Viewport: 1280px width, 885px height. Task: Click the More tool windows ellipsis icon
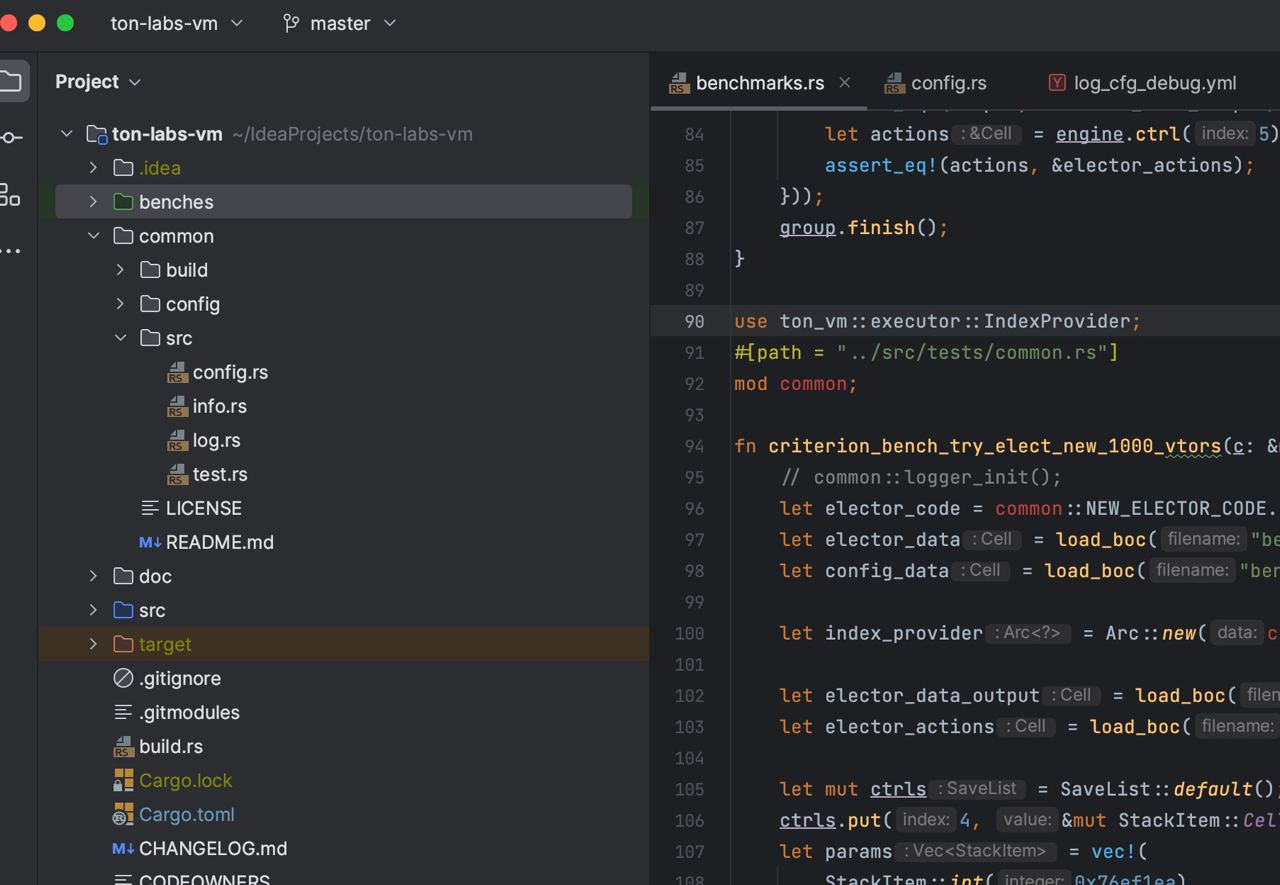tap(11, 250)
